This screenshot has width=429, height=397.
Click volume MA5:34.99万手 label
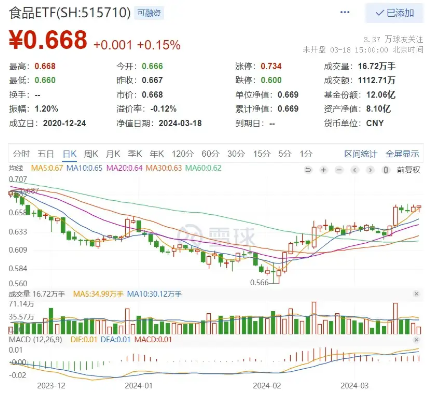[98, 294]
